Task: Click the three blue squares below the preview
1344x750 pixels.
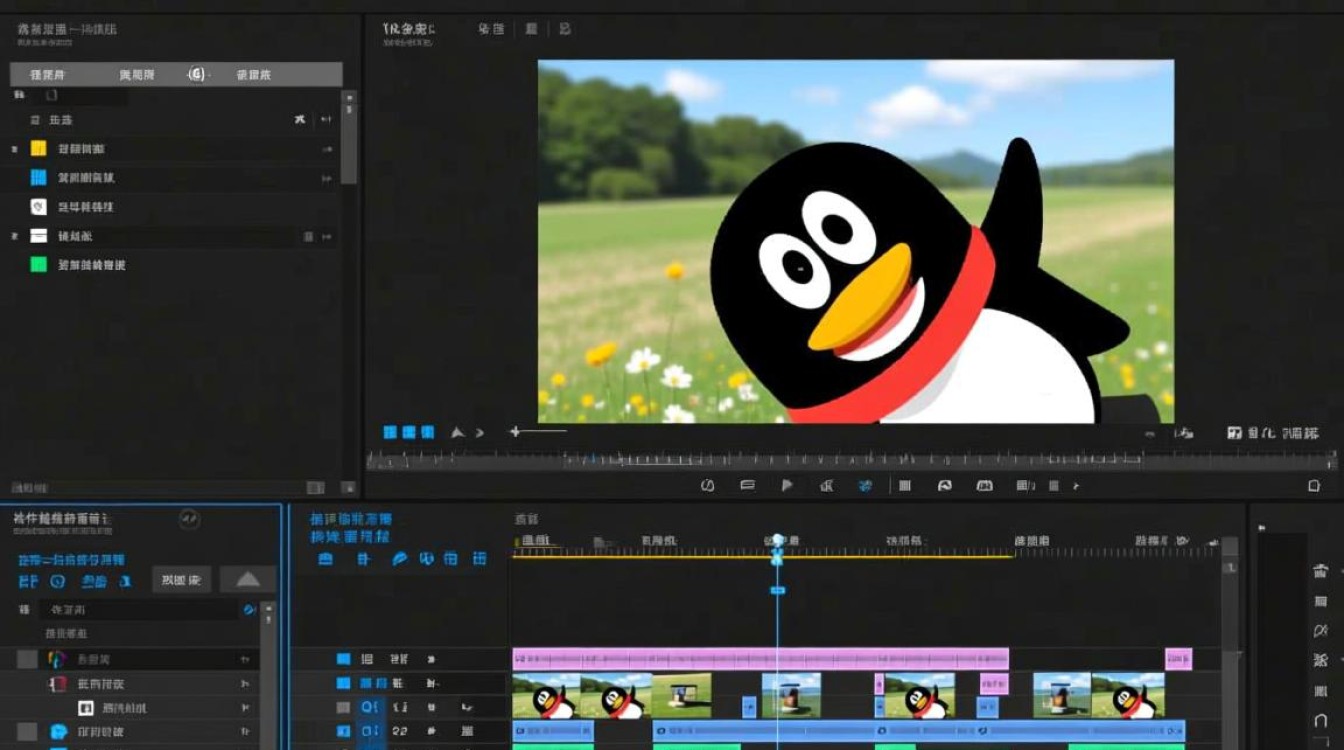Action: click(x=409, y=432)
